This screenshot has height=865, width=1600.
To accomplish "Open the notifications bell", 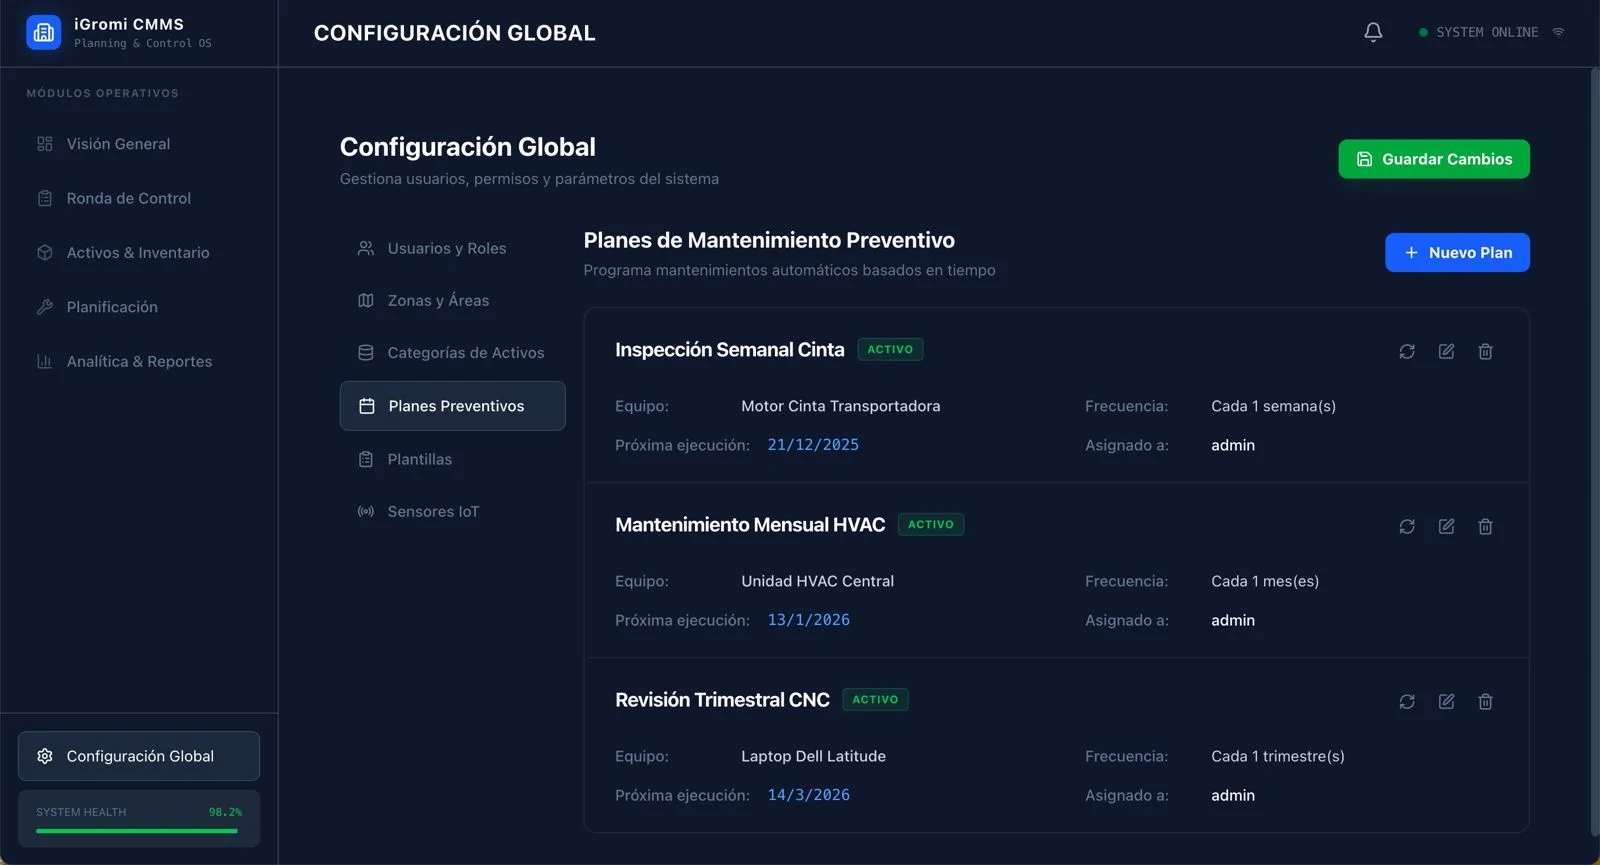I will 1373,33.
